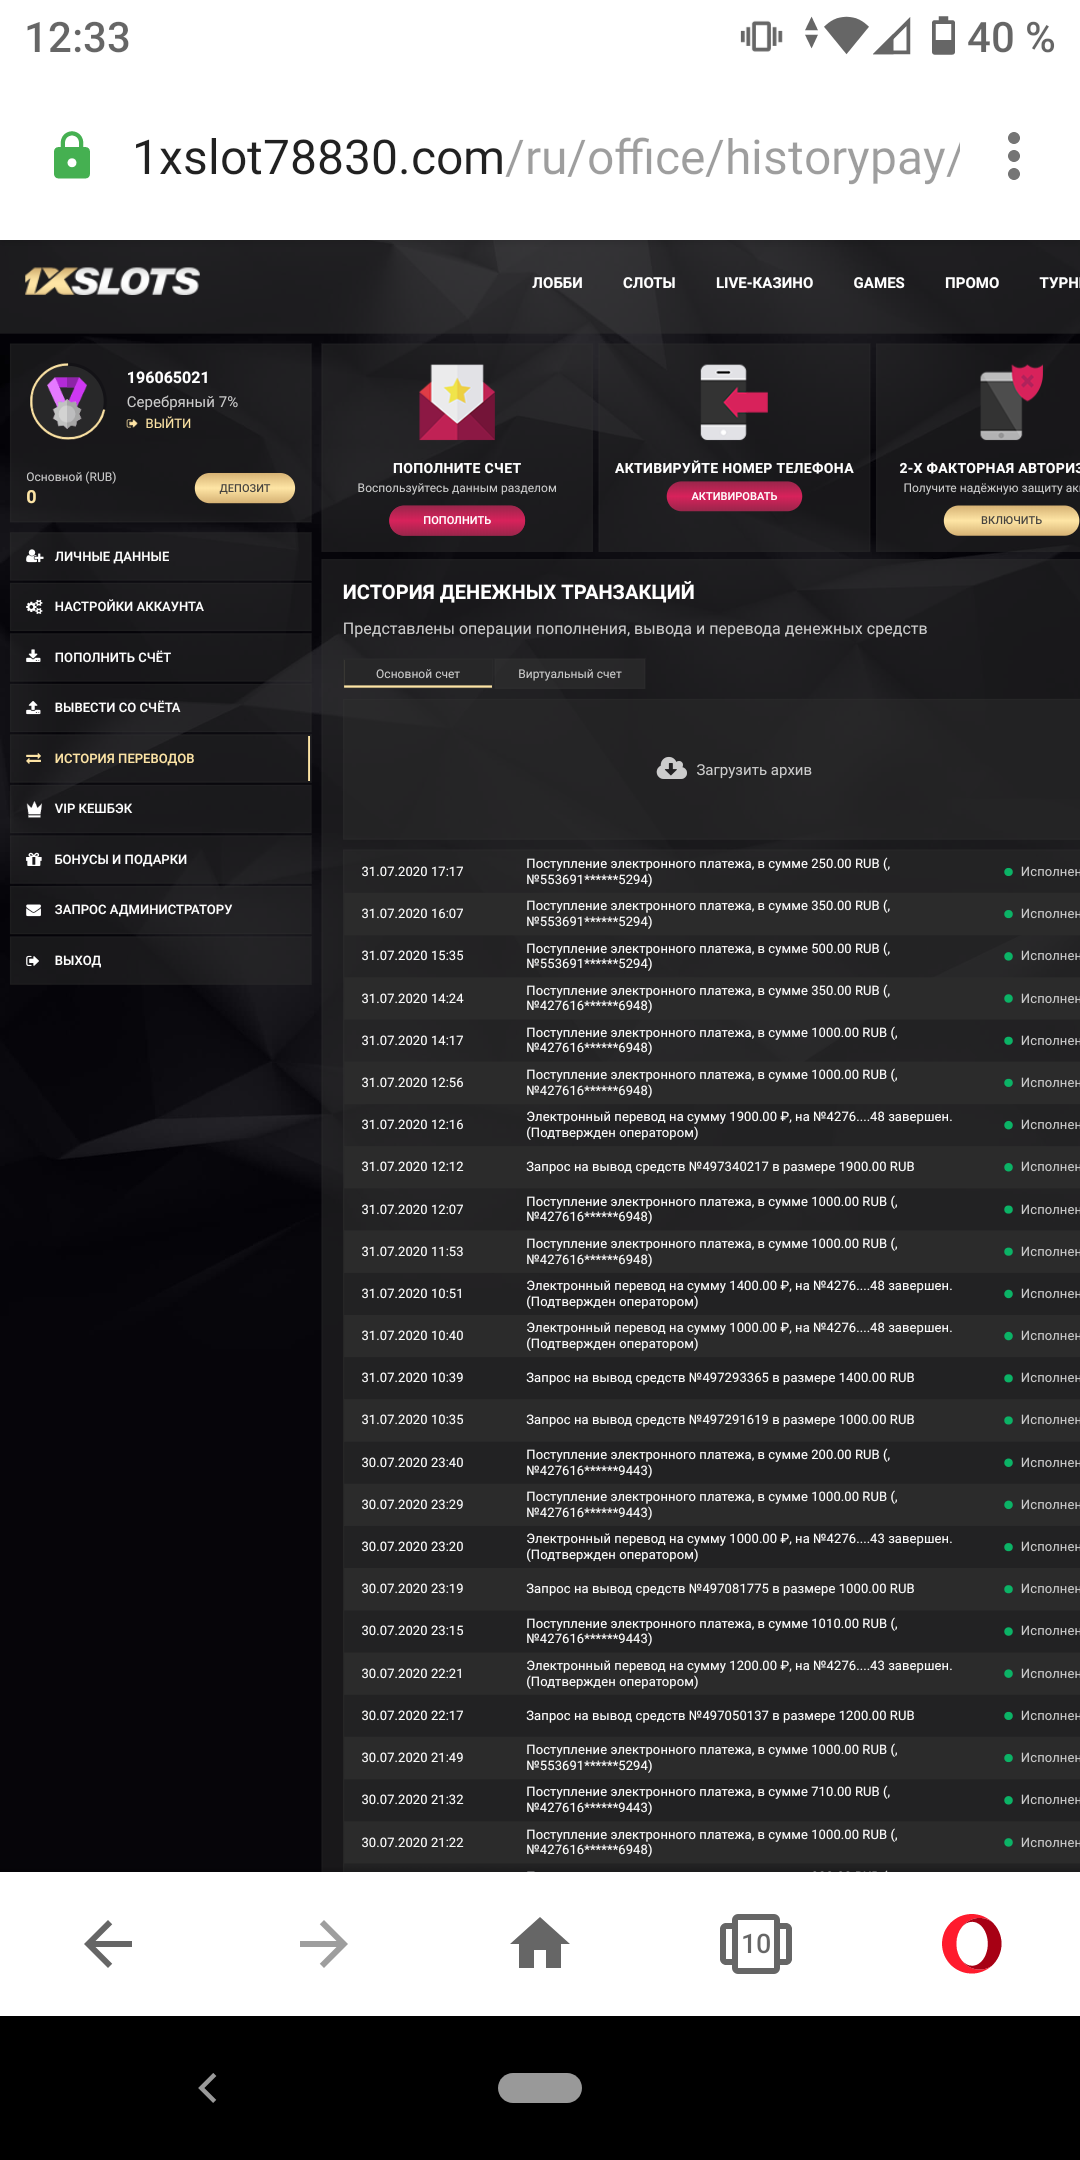
Task: Click the 31.07.2020 17:17 transaction date
Action: 412,872
